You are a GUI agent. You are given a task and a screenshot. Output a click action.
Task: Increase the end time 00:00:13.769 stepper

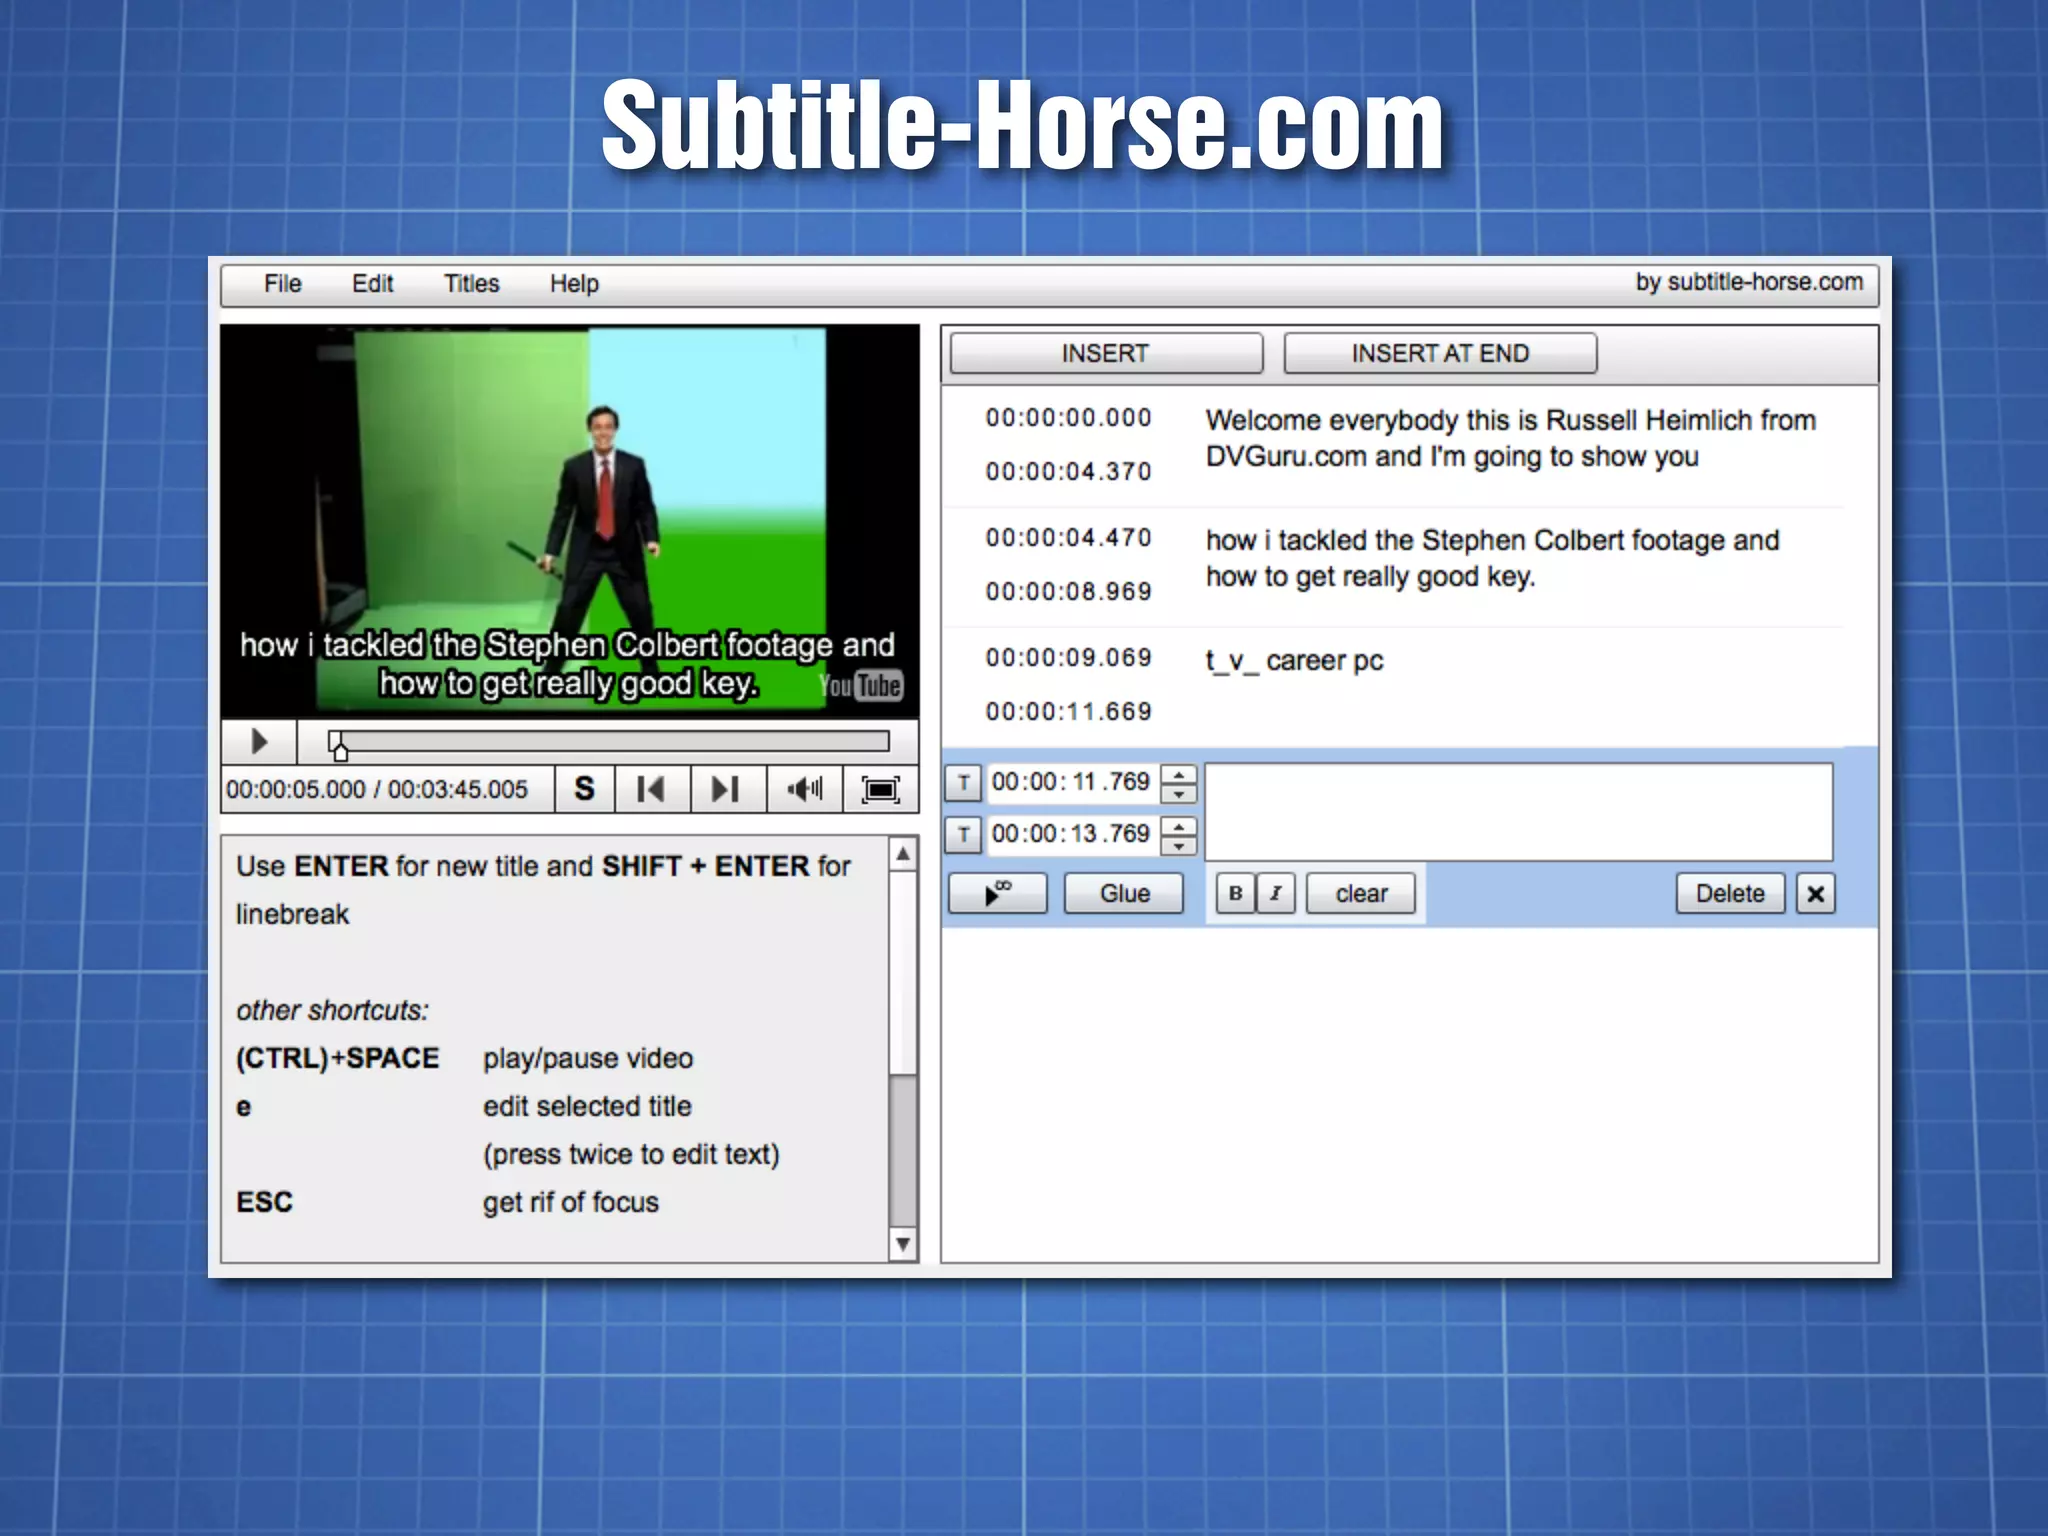(x=1179, y=826)
